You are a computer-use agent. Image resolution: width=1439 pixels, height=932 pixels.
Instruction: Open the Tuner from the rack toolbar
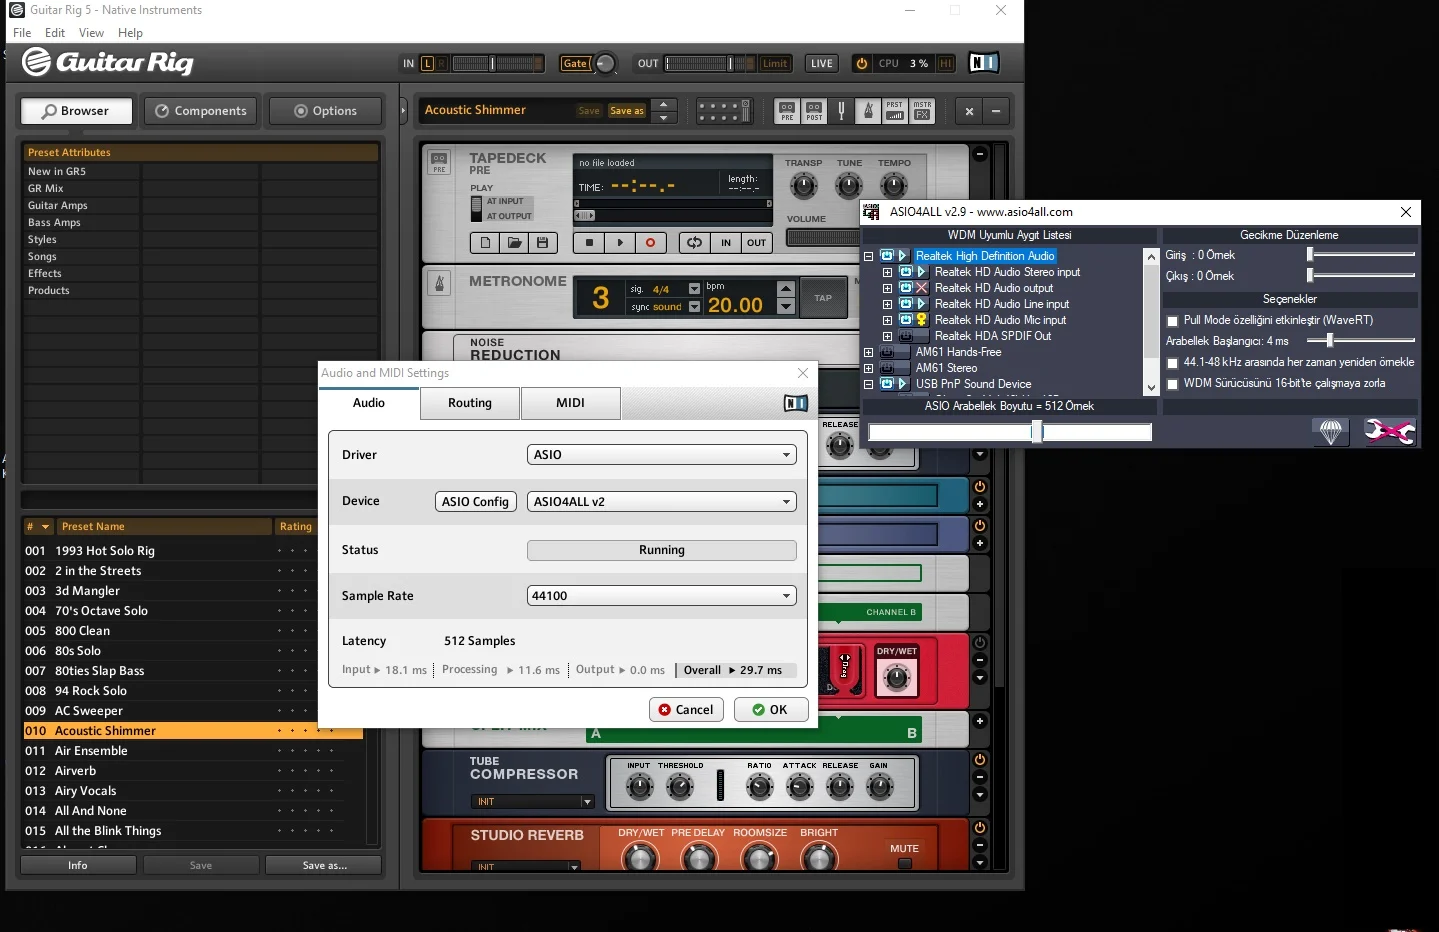pos(841,111)
